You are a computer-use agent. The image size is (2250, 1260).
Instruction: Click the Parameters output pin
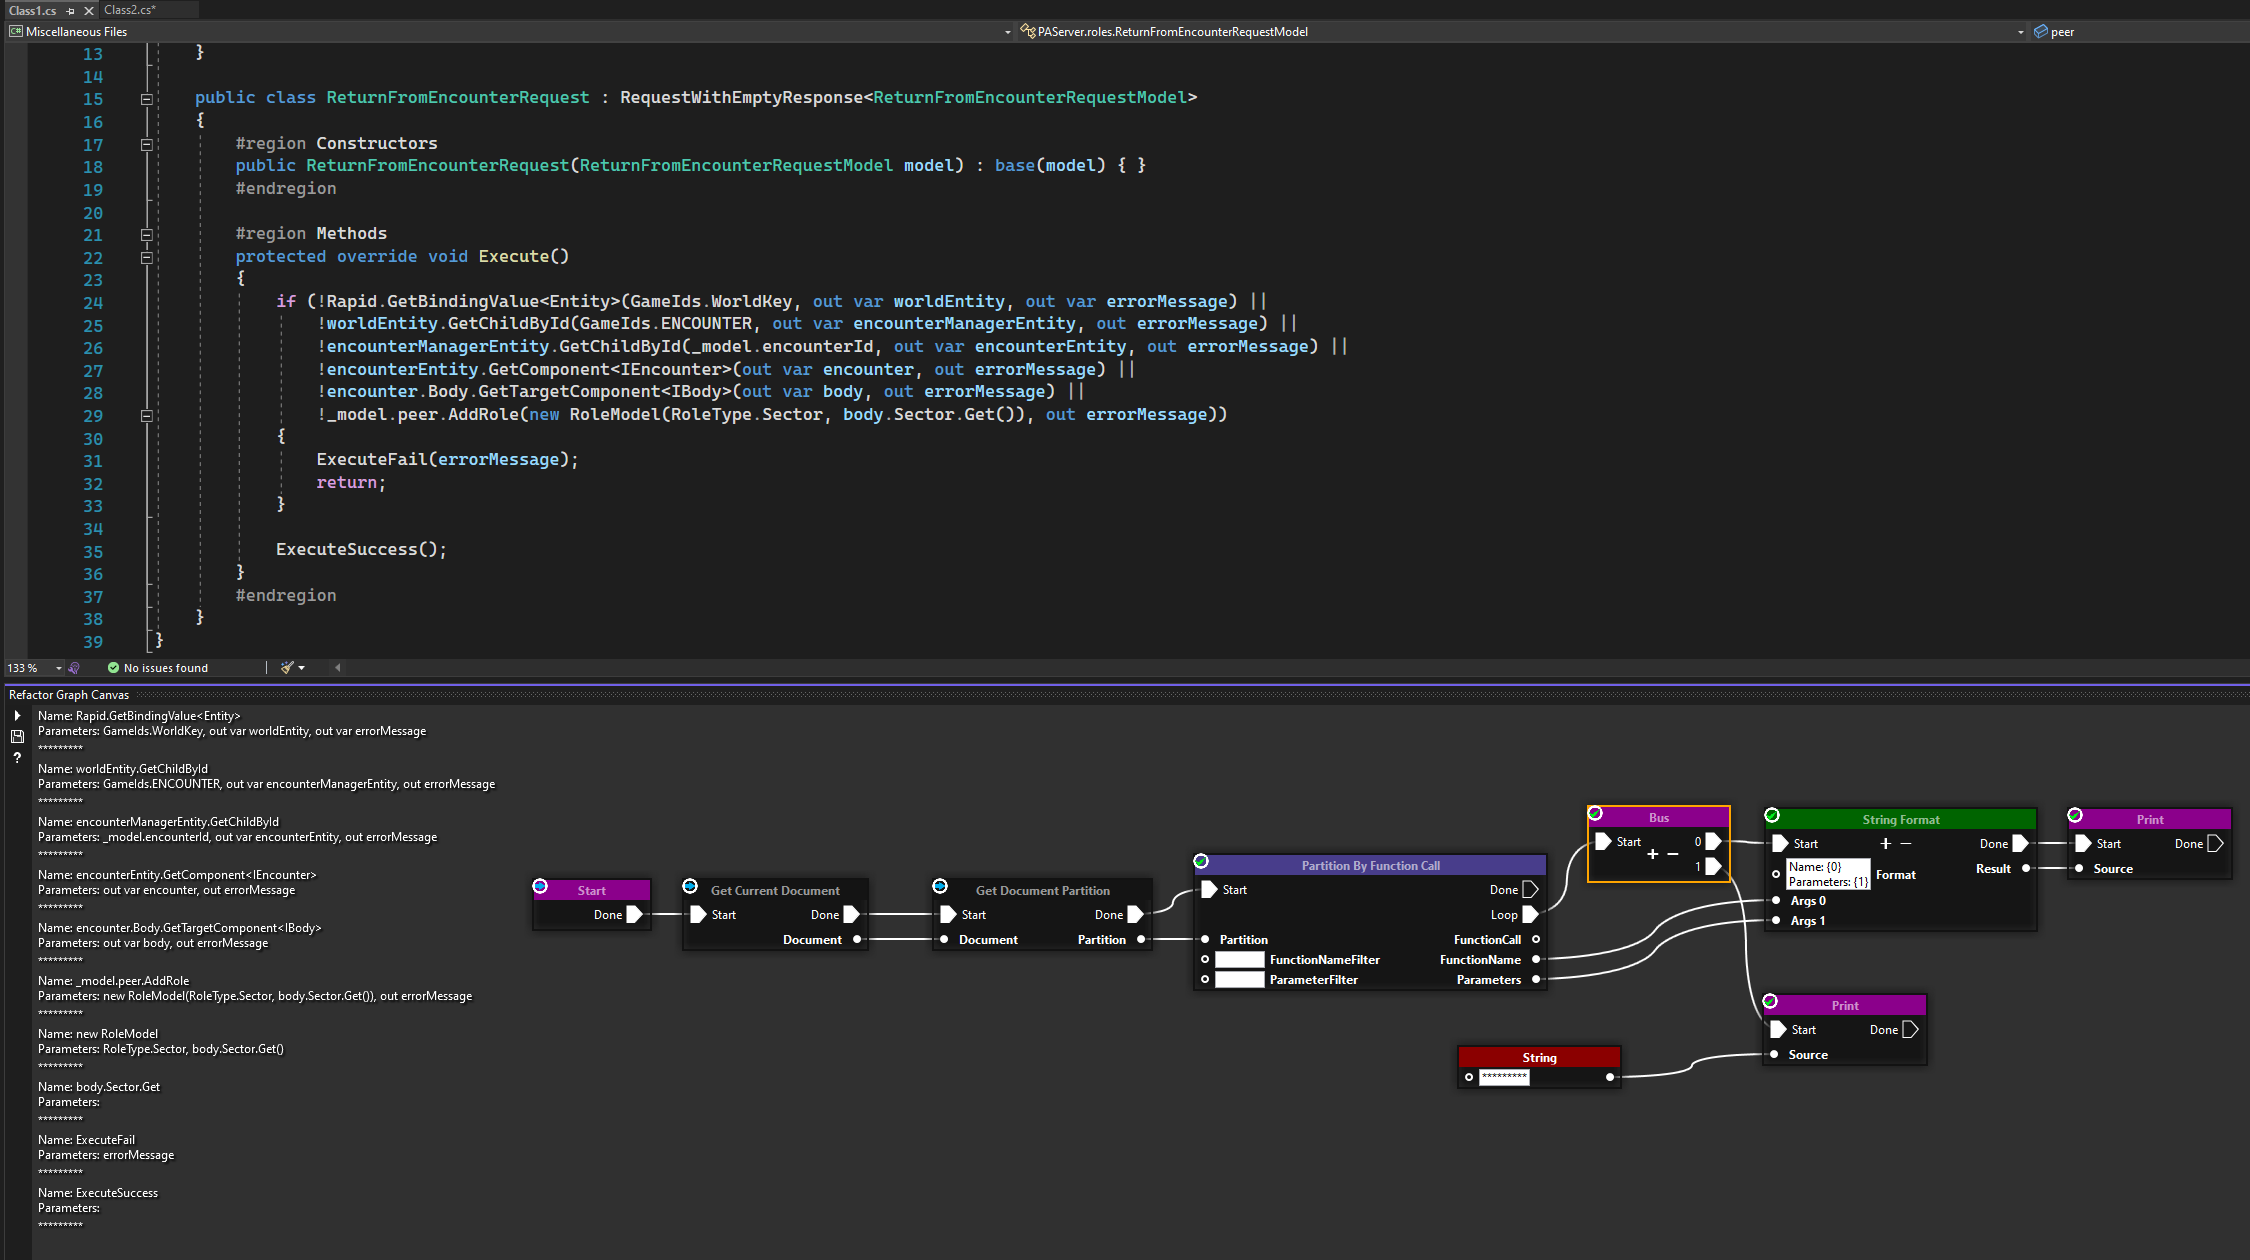(x=1536, y=980)
